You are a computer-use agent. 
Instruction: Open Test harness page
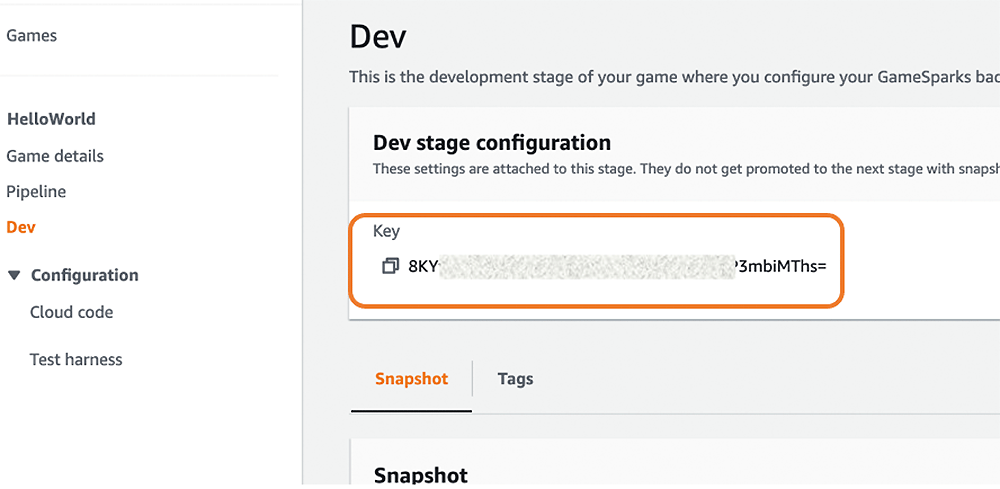[x=76, y=360]
